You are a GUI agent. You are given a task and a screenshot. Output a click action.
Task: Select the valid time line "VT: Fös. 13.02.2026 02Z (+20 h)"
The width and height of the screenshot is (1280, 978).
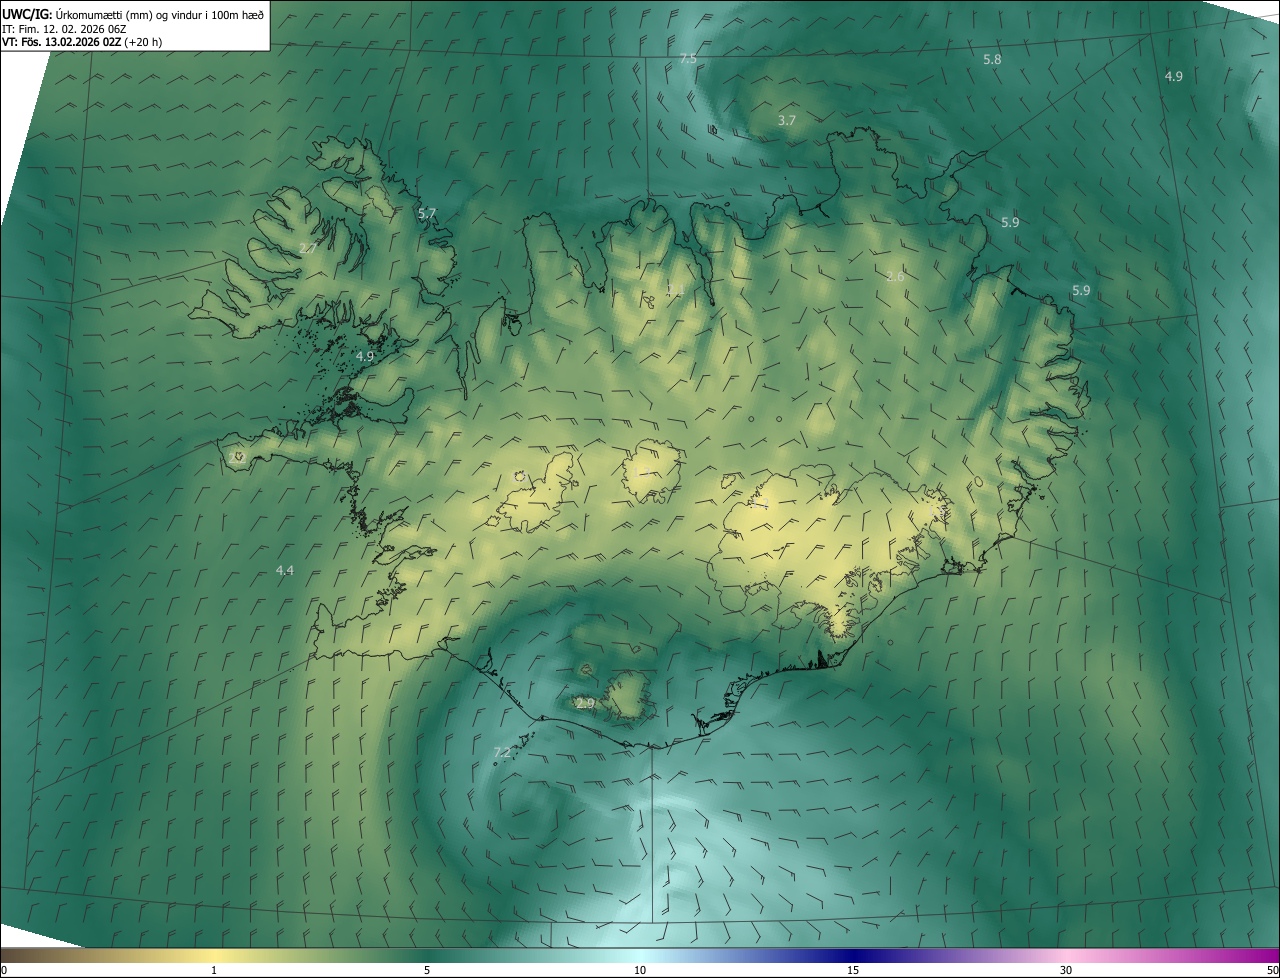coord(82,42)
